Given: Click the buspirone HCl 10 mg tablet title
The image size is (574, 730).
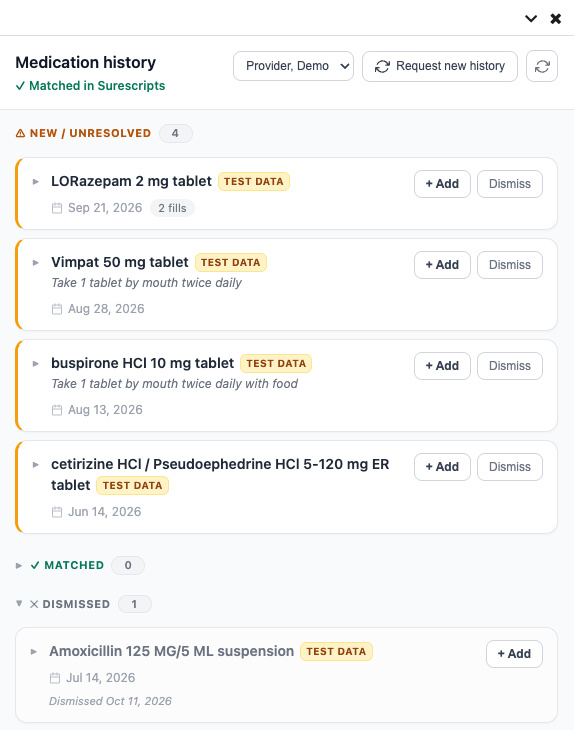Looking at the screenshot, I should [142, 363].
